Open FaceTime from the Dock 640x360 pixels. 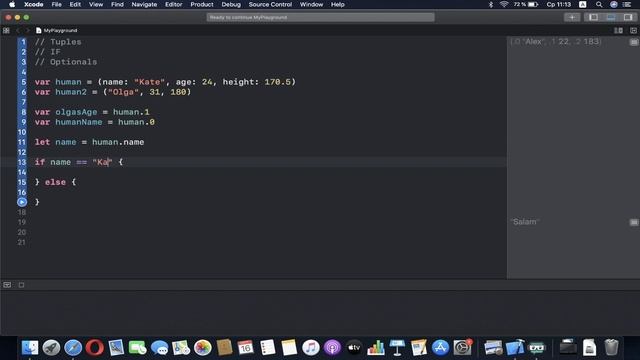pos(138,348)
